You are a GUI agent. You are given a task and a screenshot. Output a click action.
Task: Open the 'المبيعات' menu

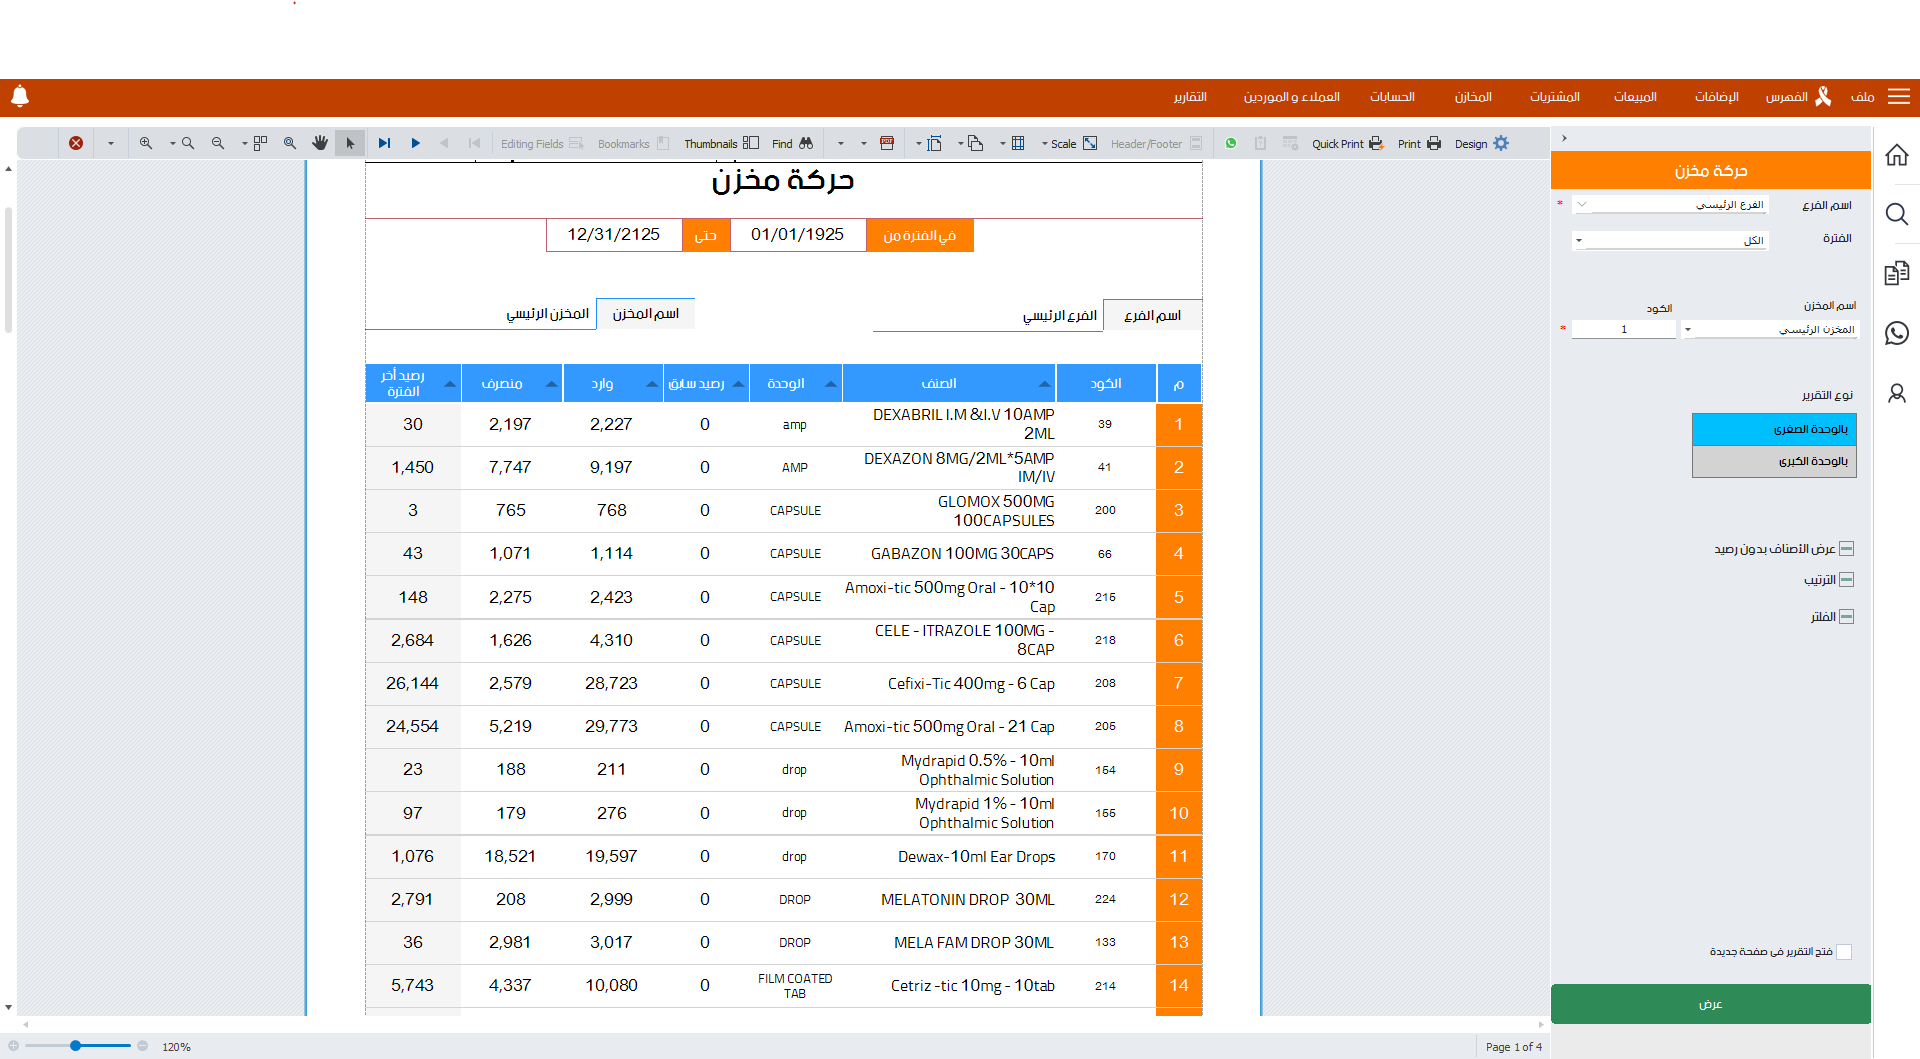tap(1635, 97)
